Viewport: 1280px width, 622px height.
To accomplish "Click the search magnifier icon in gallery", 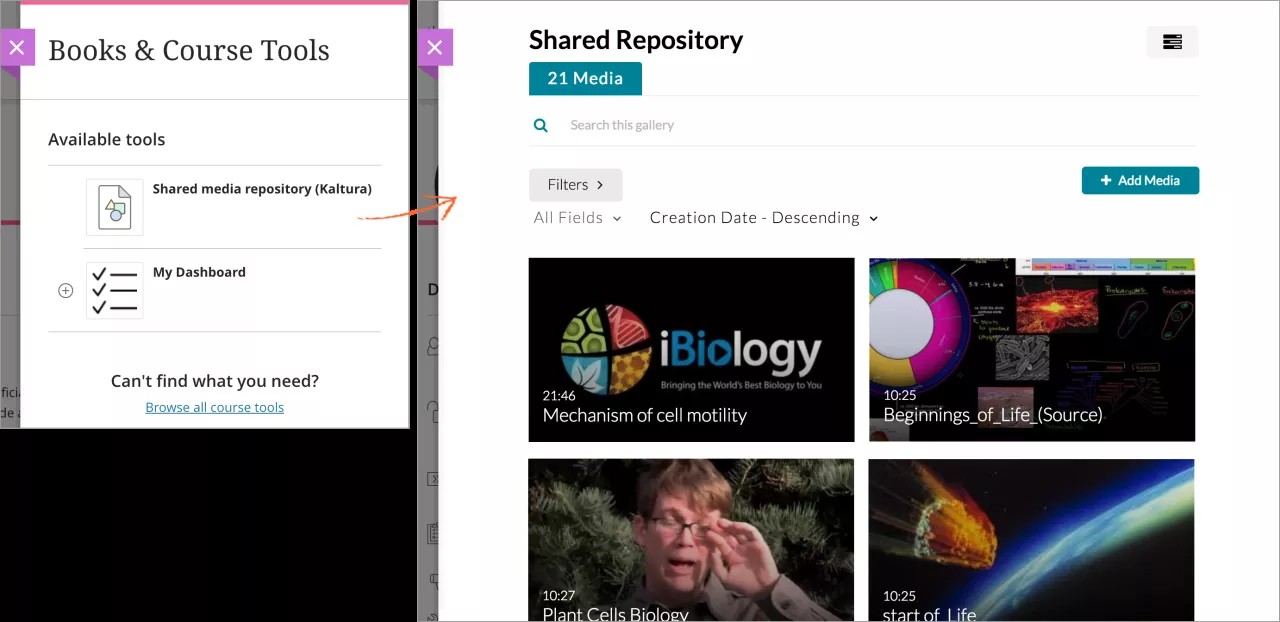I will point(541,126).
